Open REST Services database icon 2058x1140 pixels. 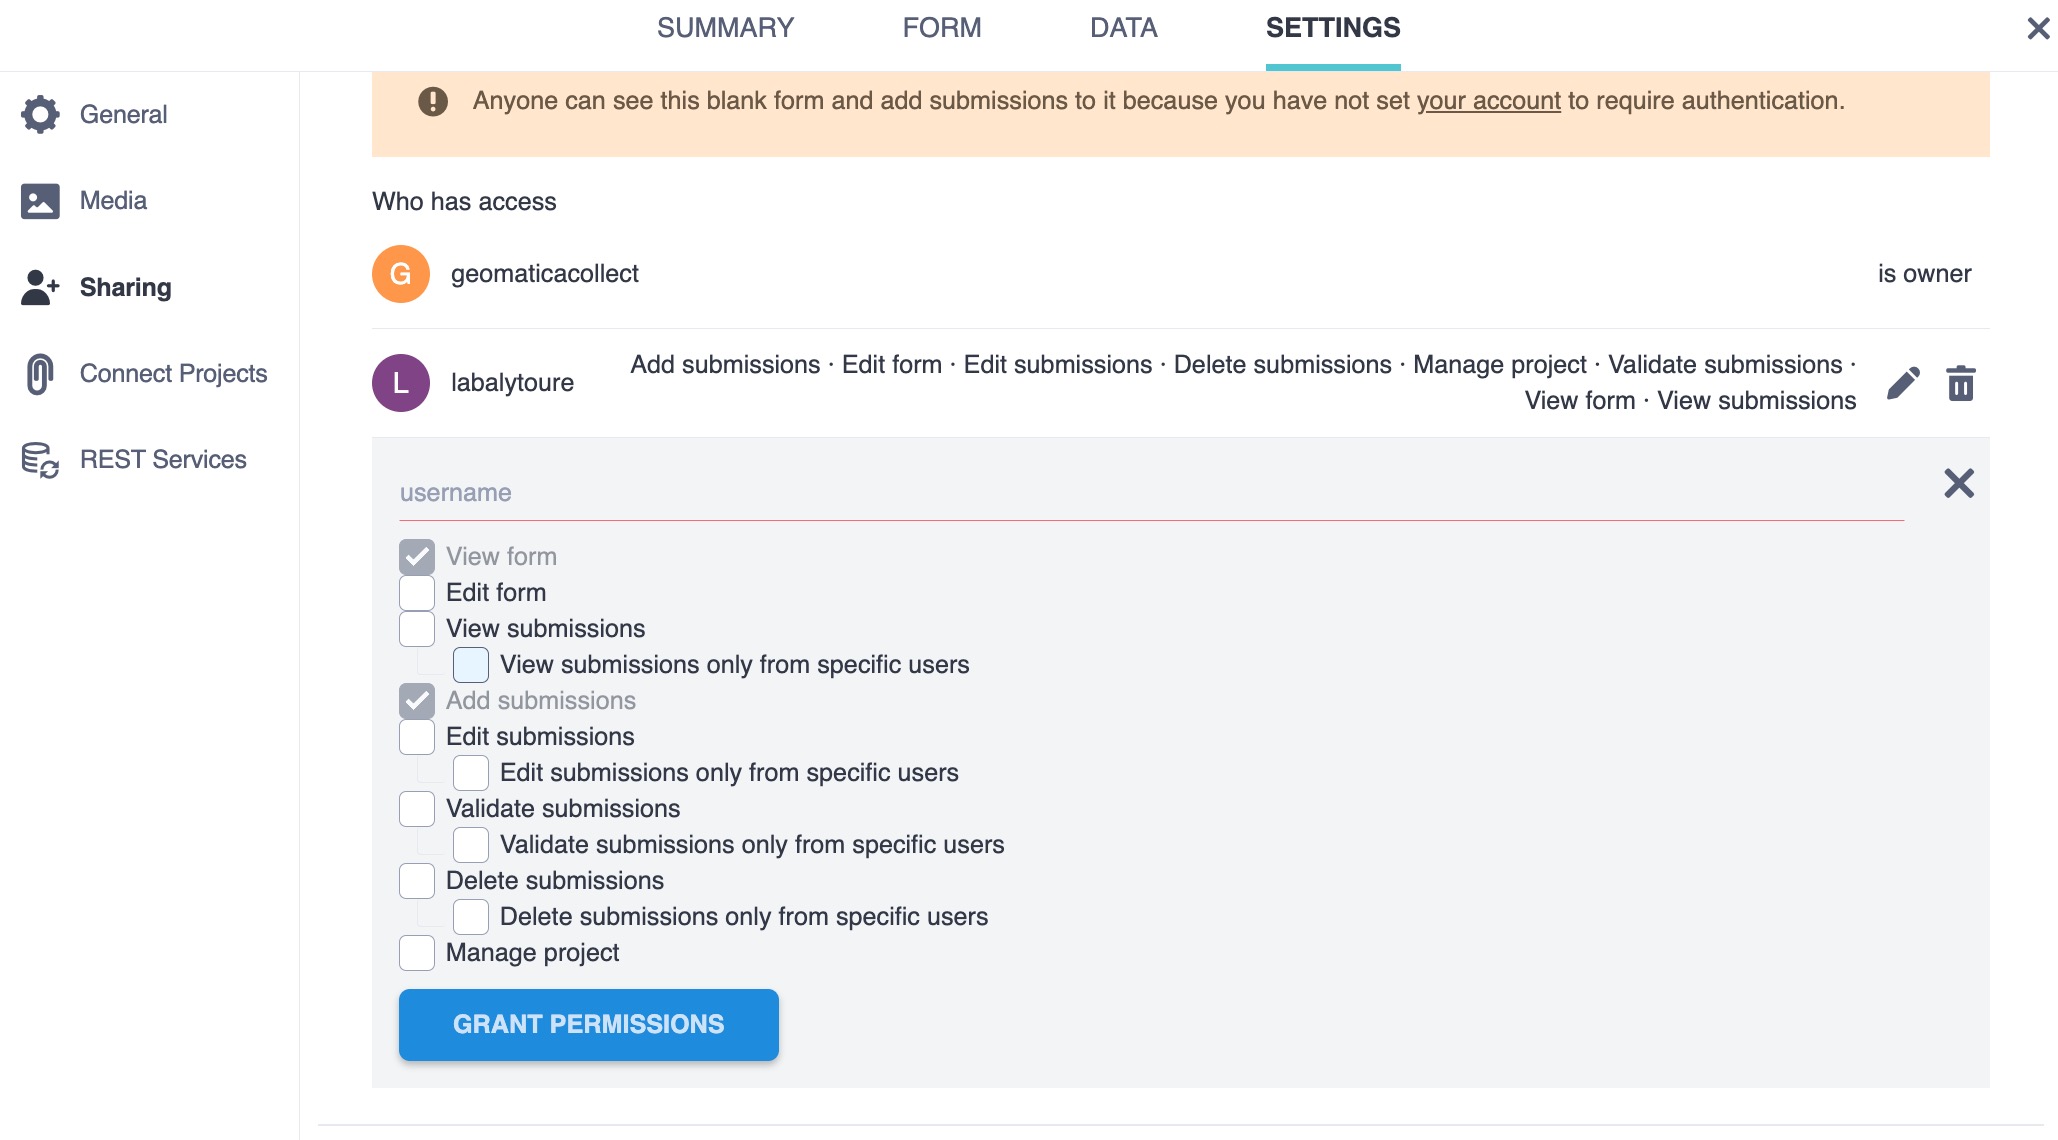(40, 460)
